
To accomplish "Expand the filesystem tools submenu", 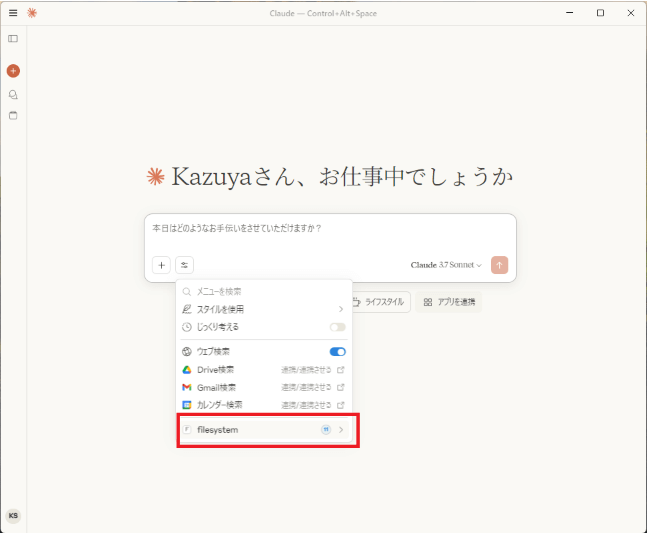I will [264, 430].
